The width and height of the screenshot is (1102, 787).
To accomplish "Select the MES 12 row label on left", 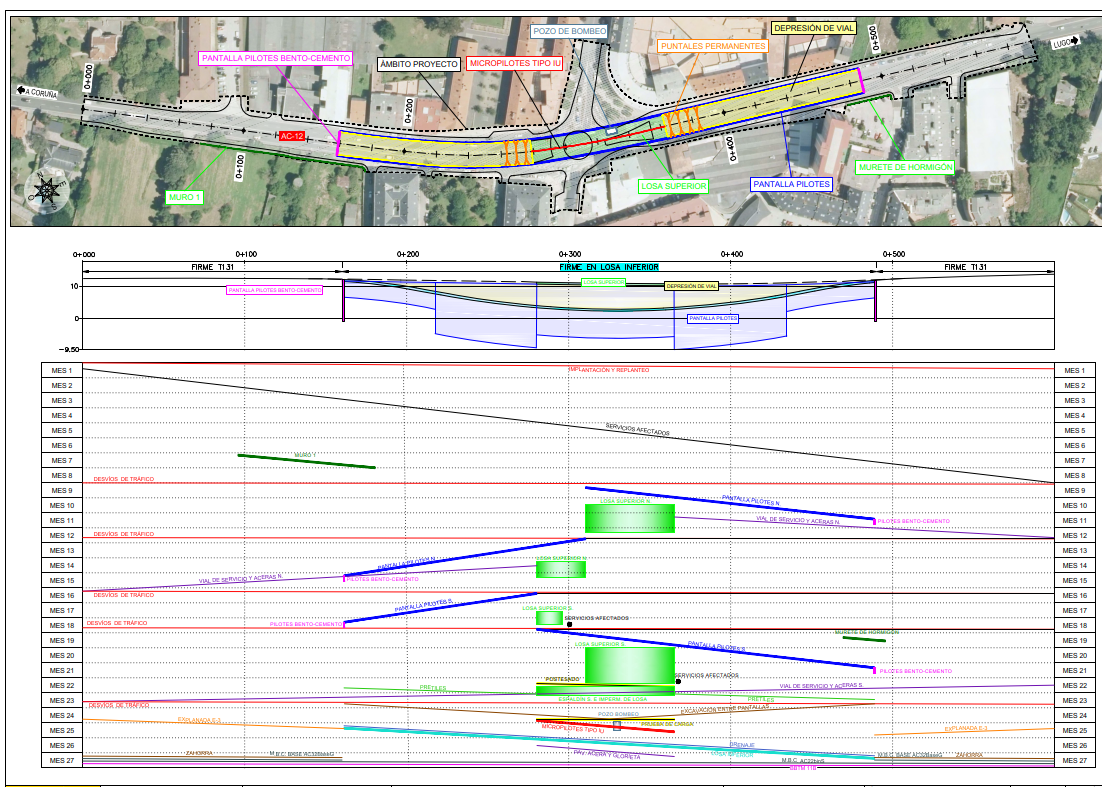I will pyautogui.click(x=62, y=535).
